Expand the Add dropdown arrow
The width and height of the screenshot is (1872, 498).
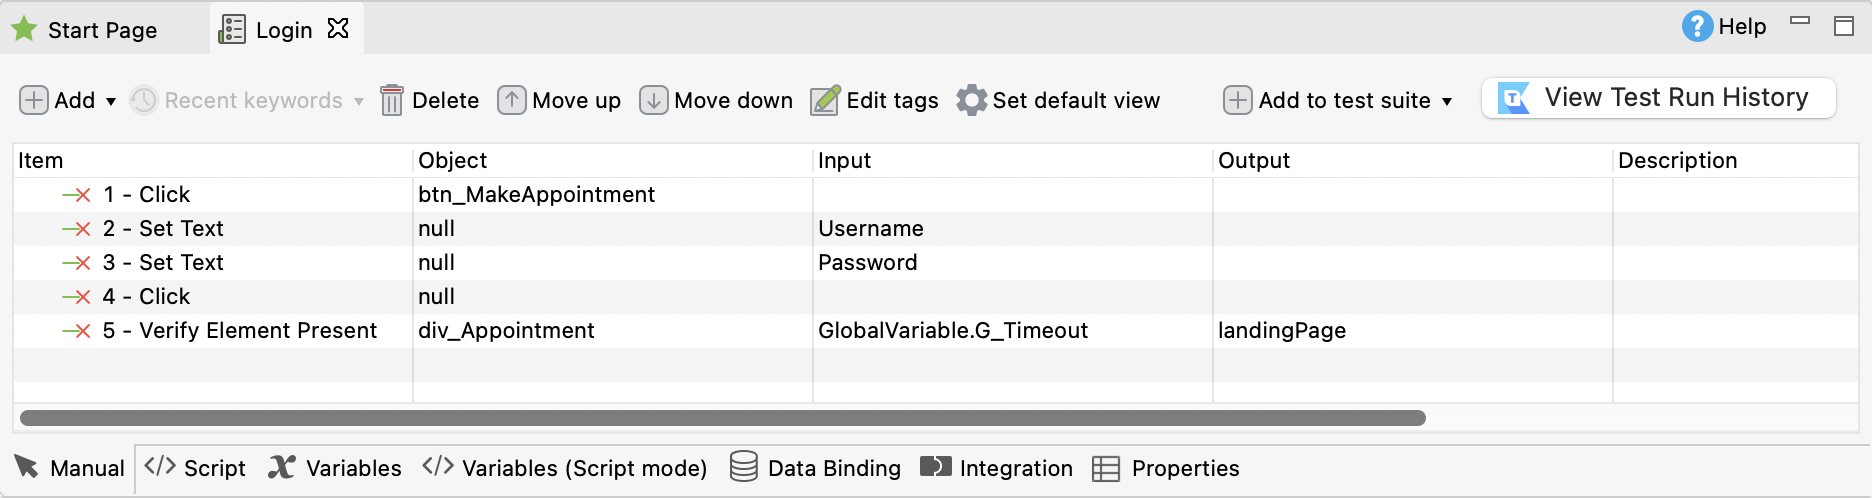tap(111, 101)
